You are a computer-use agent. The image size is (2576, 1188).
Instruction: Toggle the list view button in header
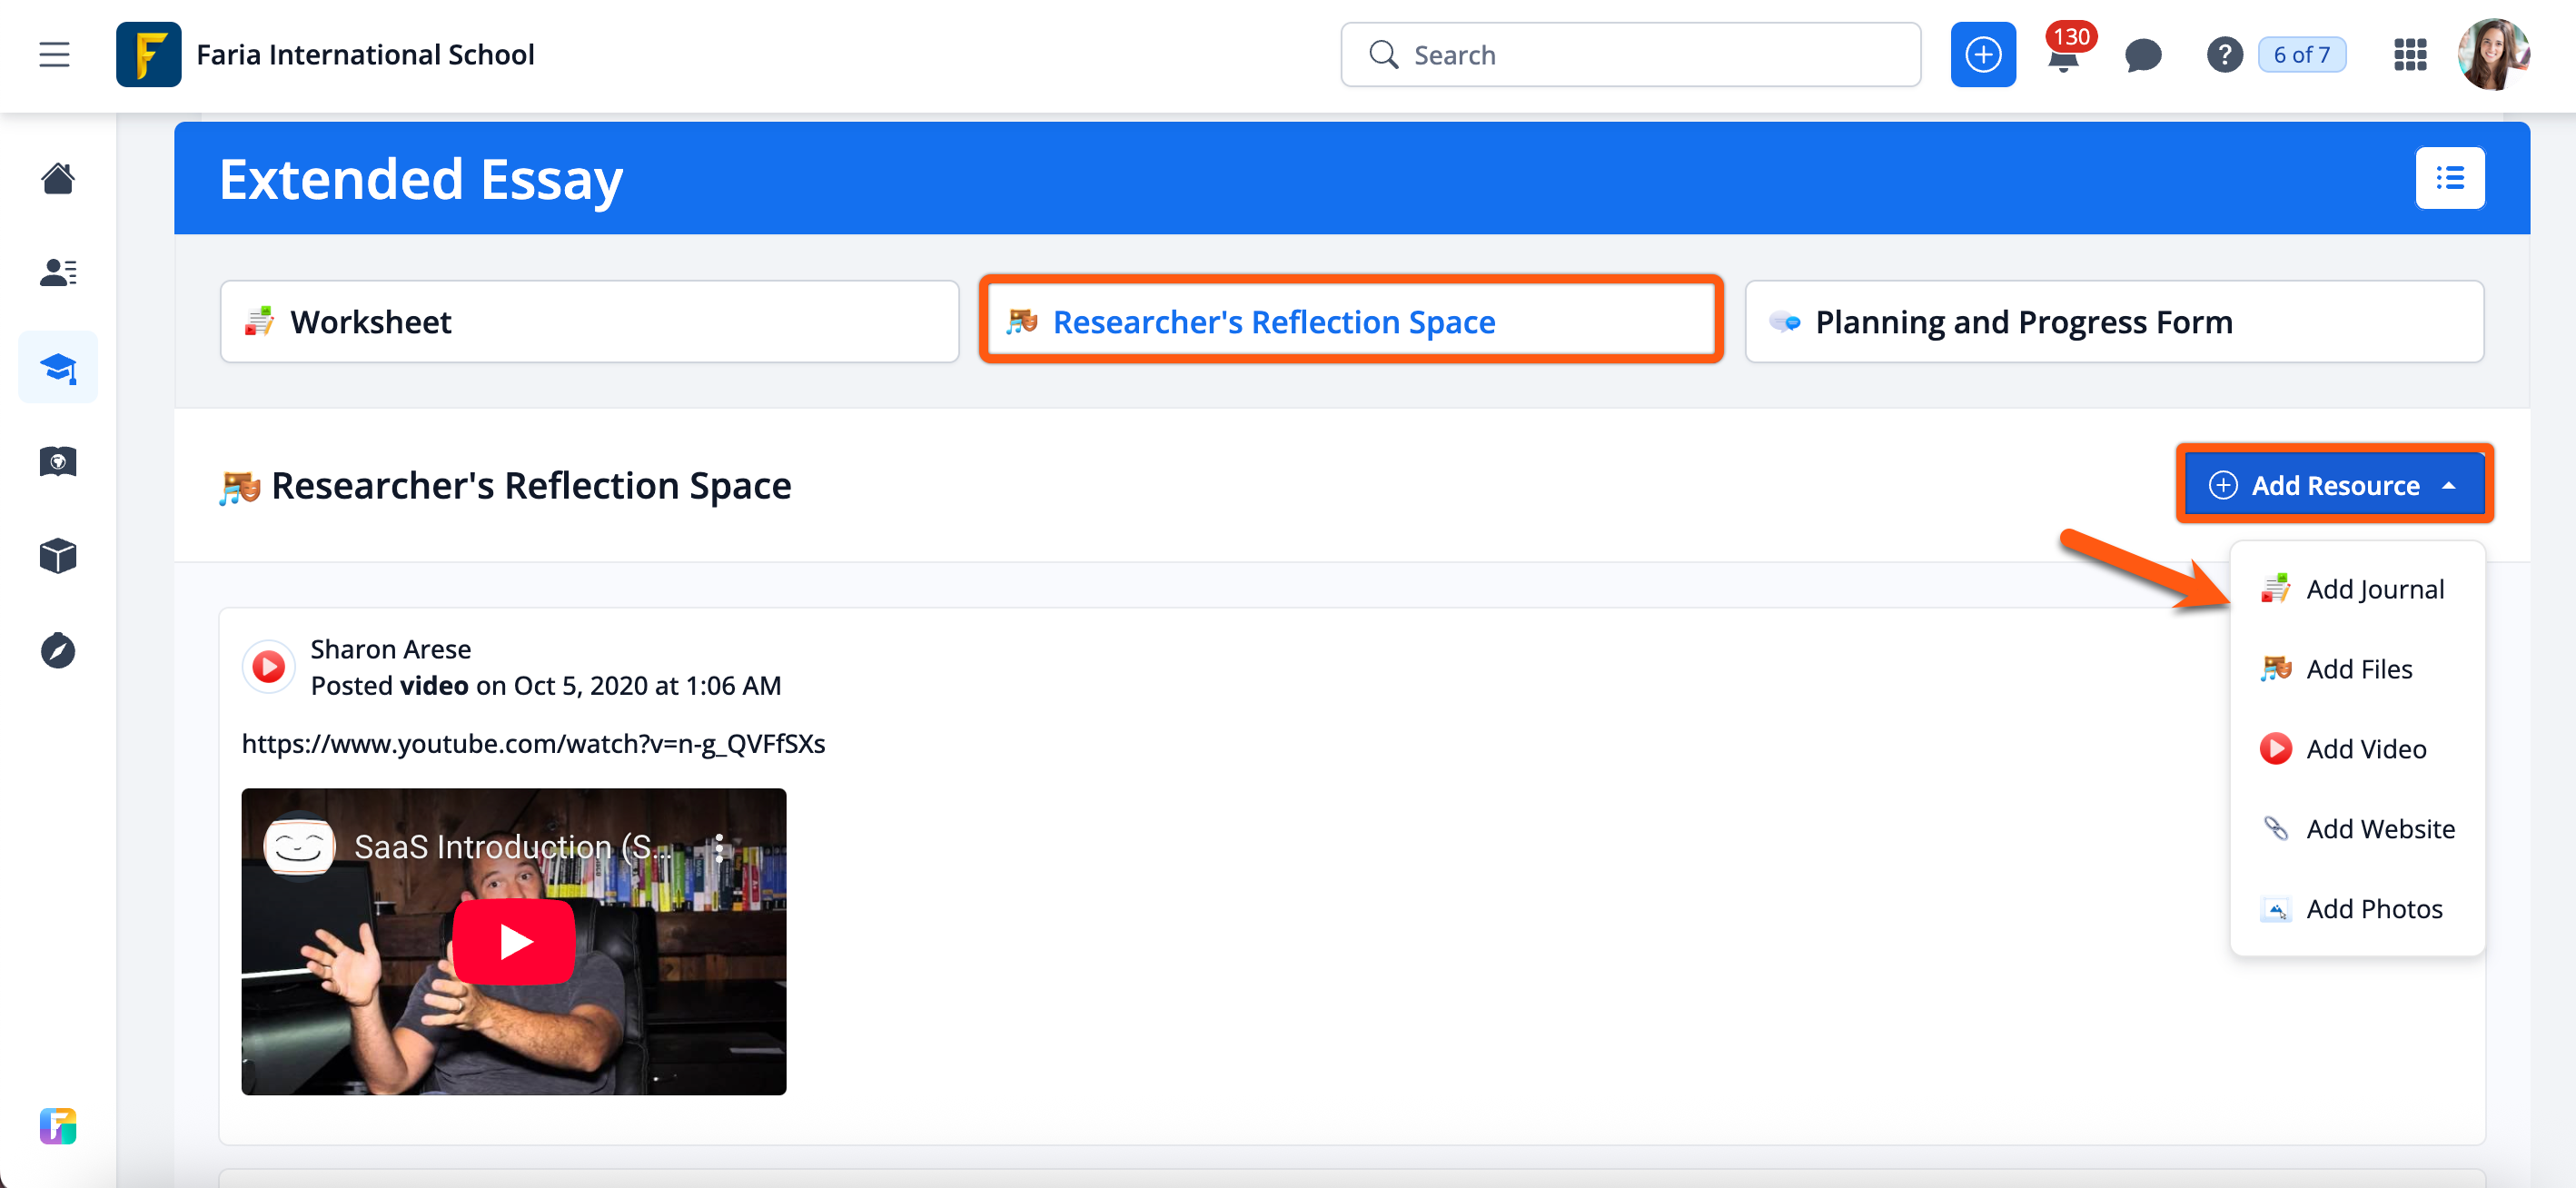(x=2449, y=179)
